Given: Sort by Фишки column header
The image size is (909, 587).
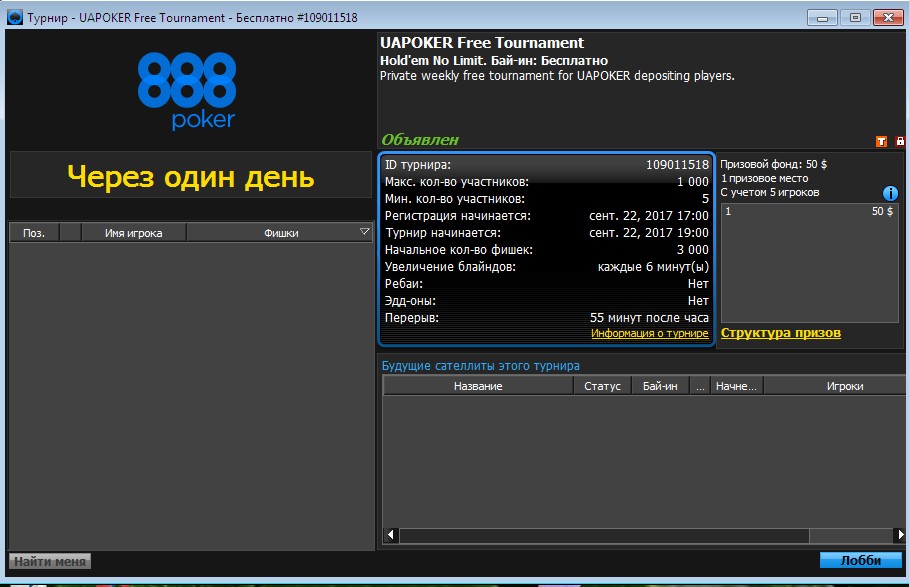Looking at the screenshot, I should [x=280, y=232].
